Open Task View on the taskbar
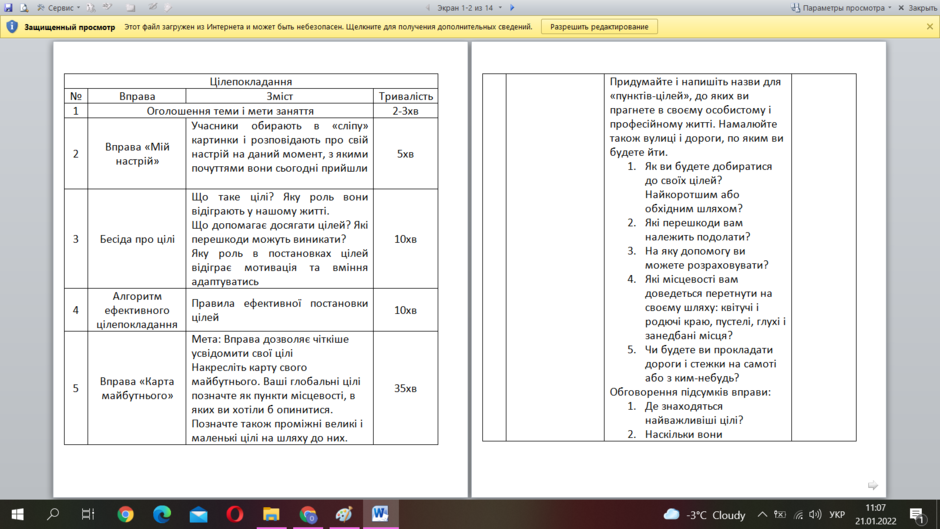Viewport: 940px width, 529px height. [88, 515]
